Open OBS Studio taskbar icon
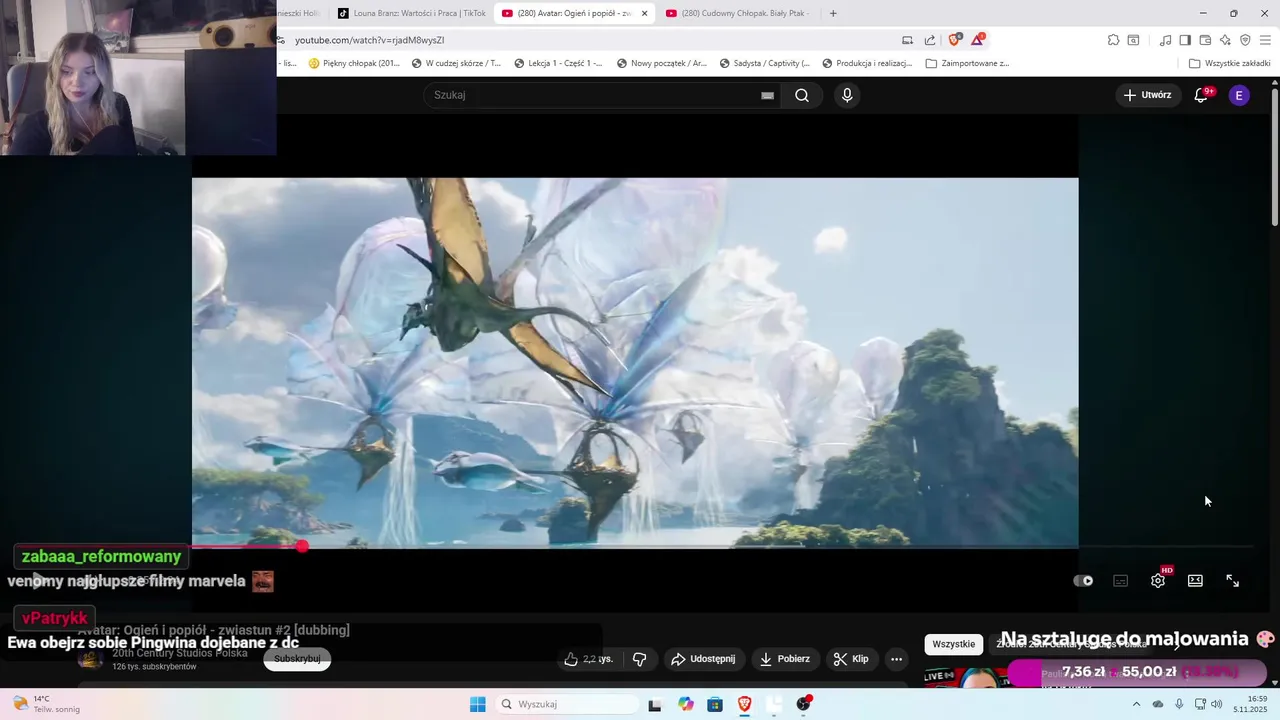Screen dimensions: 1280x720 point(804,704)
